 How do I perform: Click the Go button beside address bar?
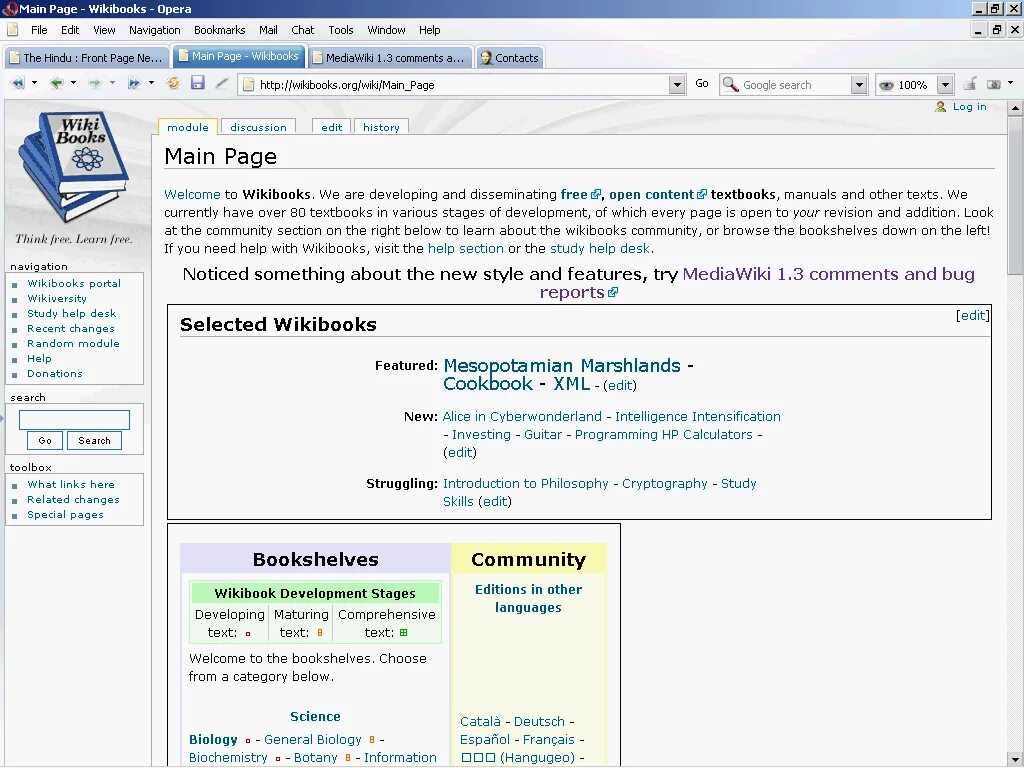coord(702,84)
